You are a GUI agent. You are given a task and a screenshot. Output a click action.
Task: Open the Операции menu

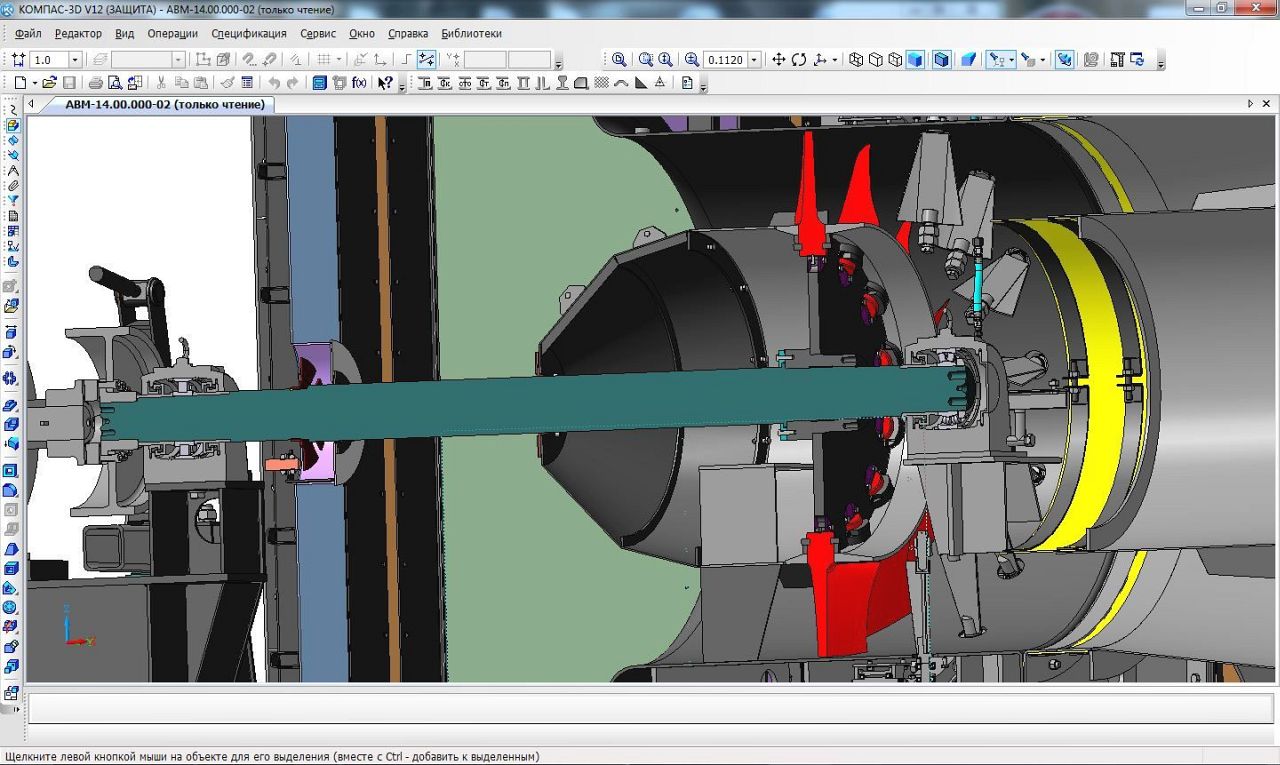tap(172, 33)
